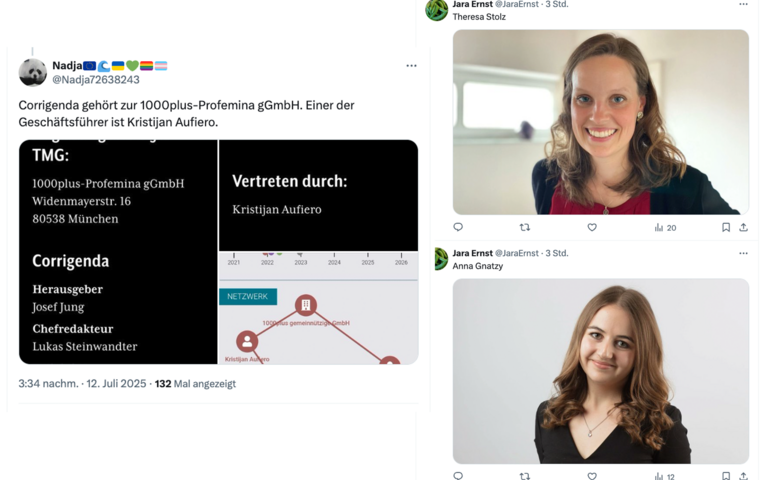Open more options on Anna Gnatzy tweet

point(744,253)
